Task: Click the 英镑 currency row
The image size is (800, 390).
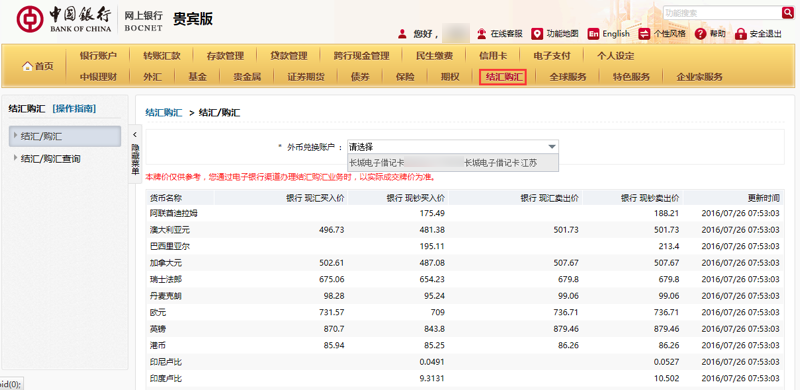Action: (465, 329)
